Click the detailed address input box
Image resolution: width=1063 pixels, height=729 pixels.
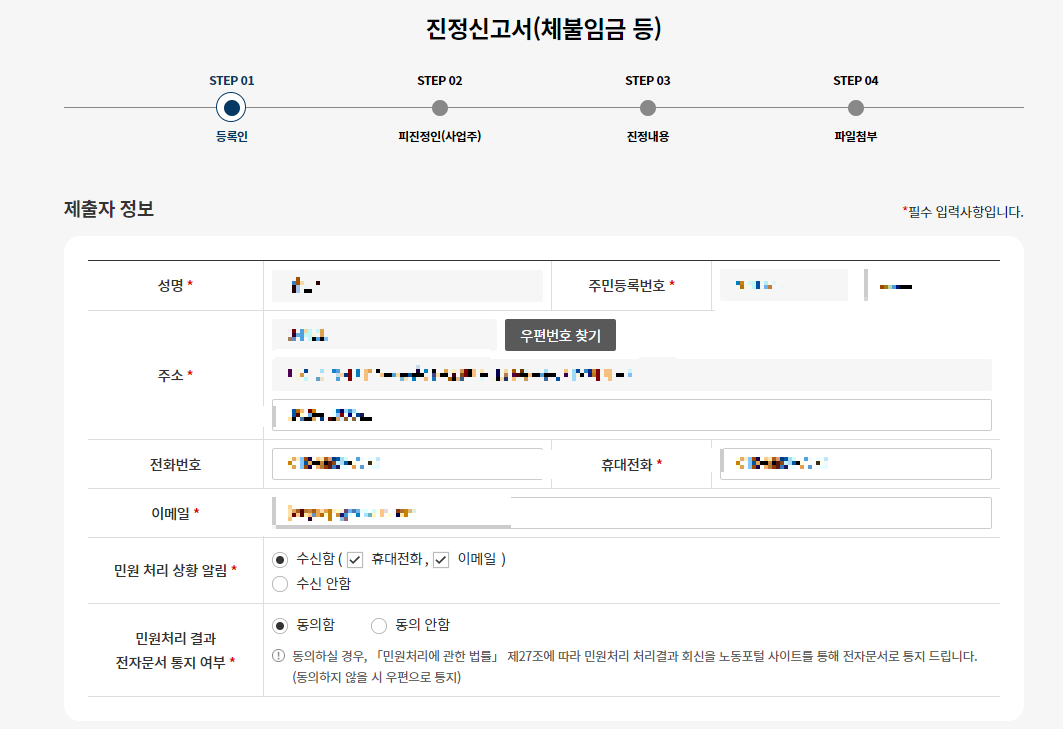click(630, 414)
